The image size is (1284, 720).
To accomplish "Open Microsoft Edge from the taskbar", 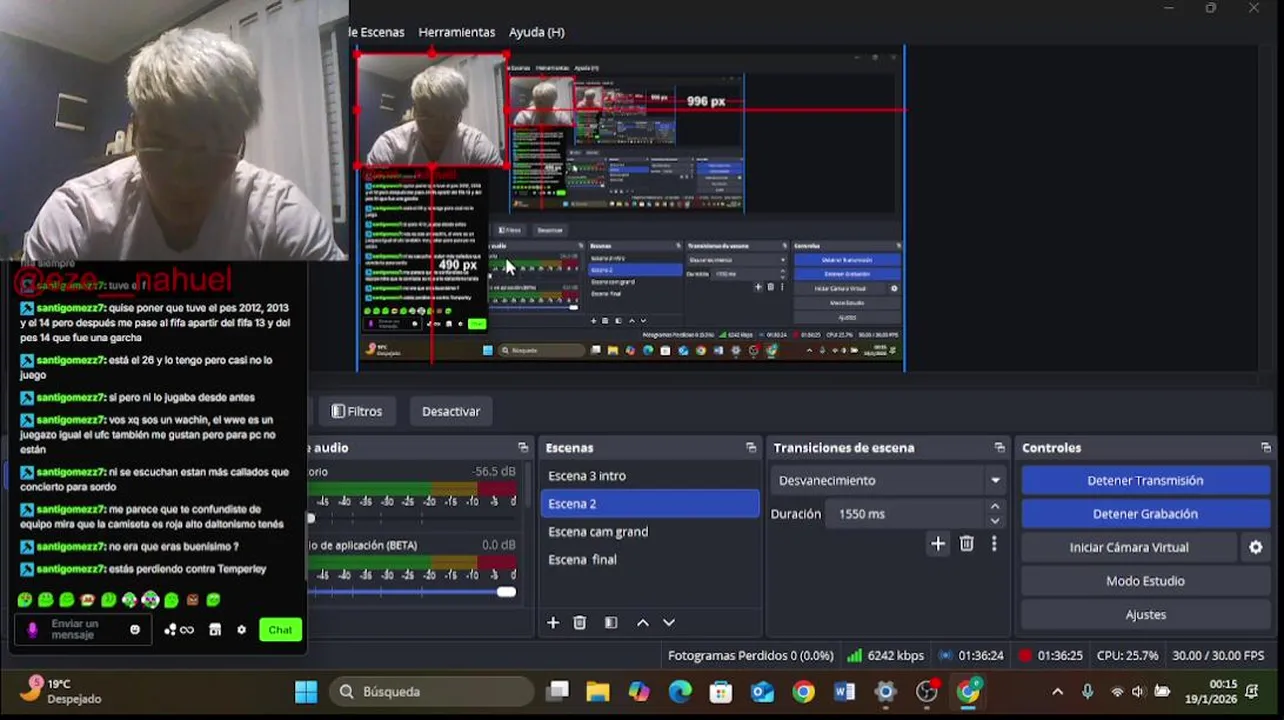I will [x=680, y=691].
